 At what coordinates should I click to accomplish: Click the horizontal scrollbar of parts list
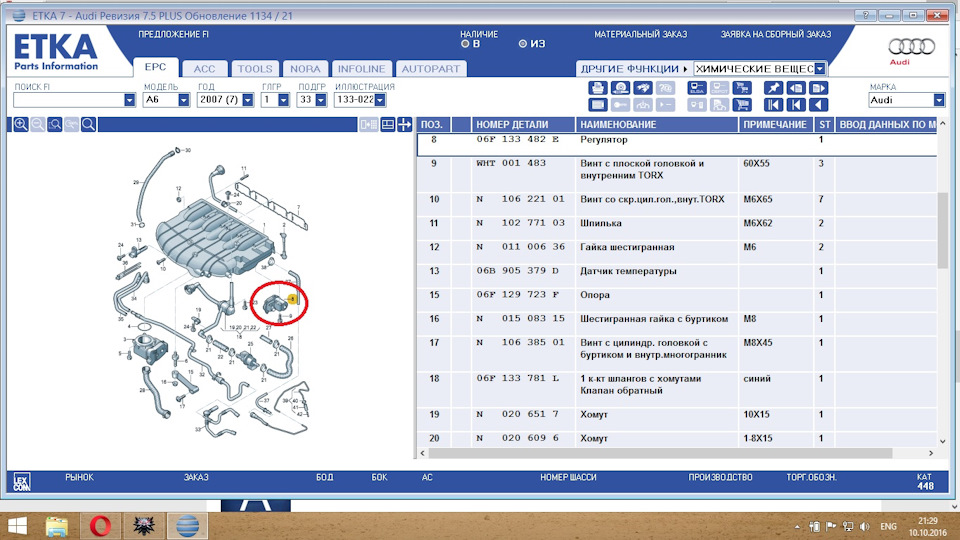[660, 453]
